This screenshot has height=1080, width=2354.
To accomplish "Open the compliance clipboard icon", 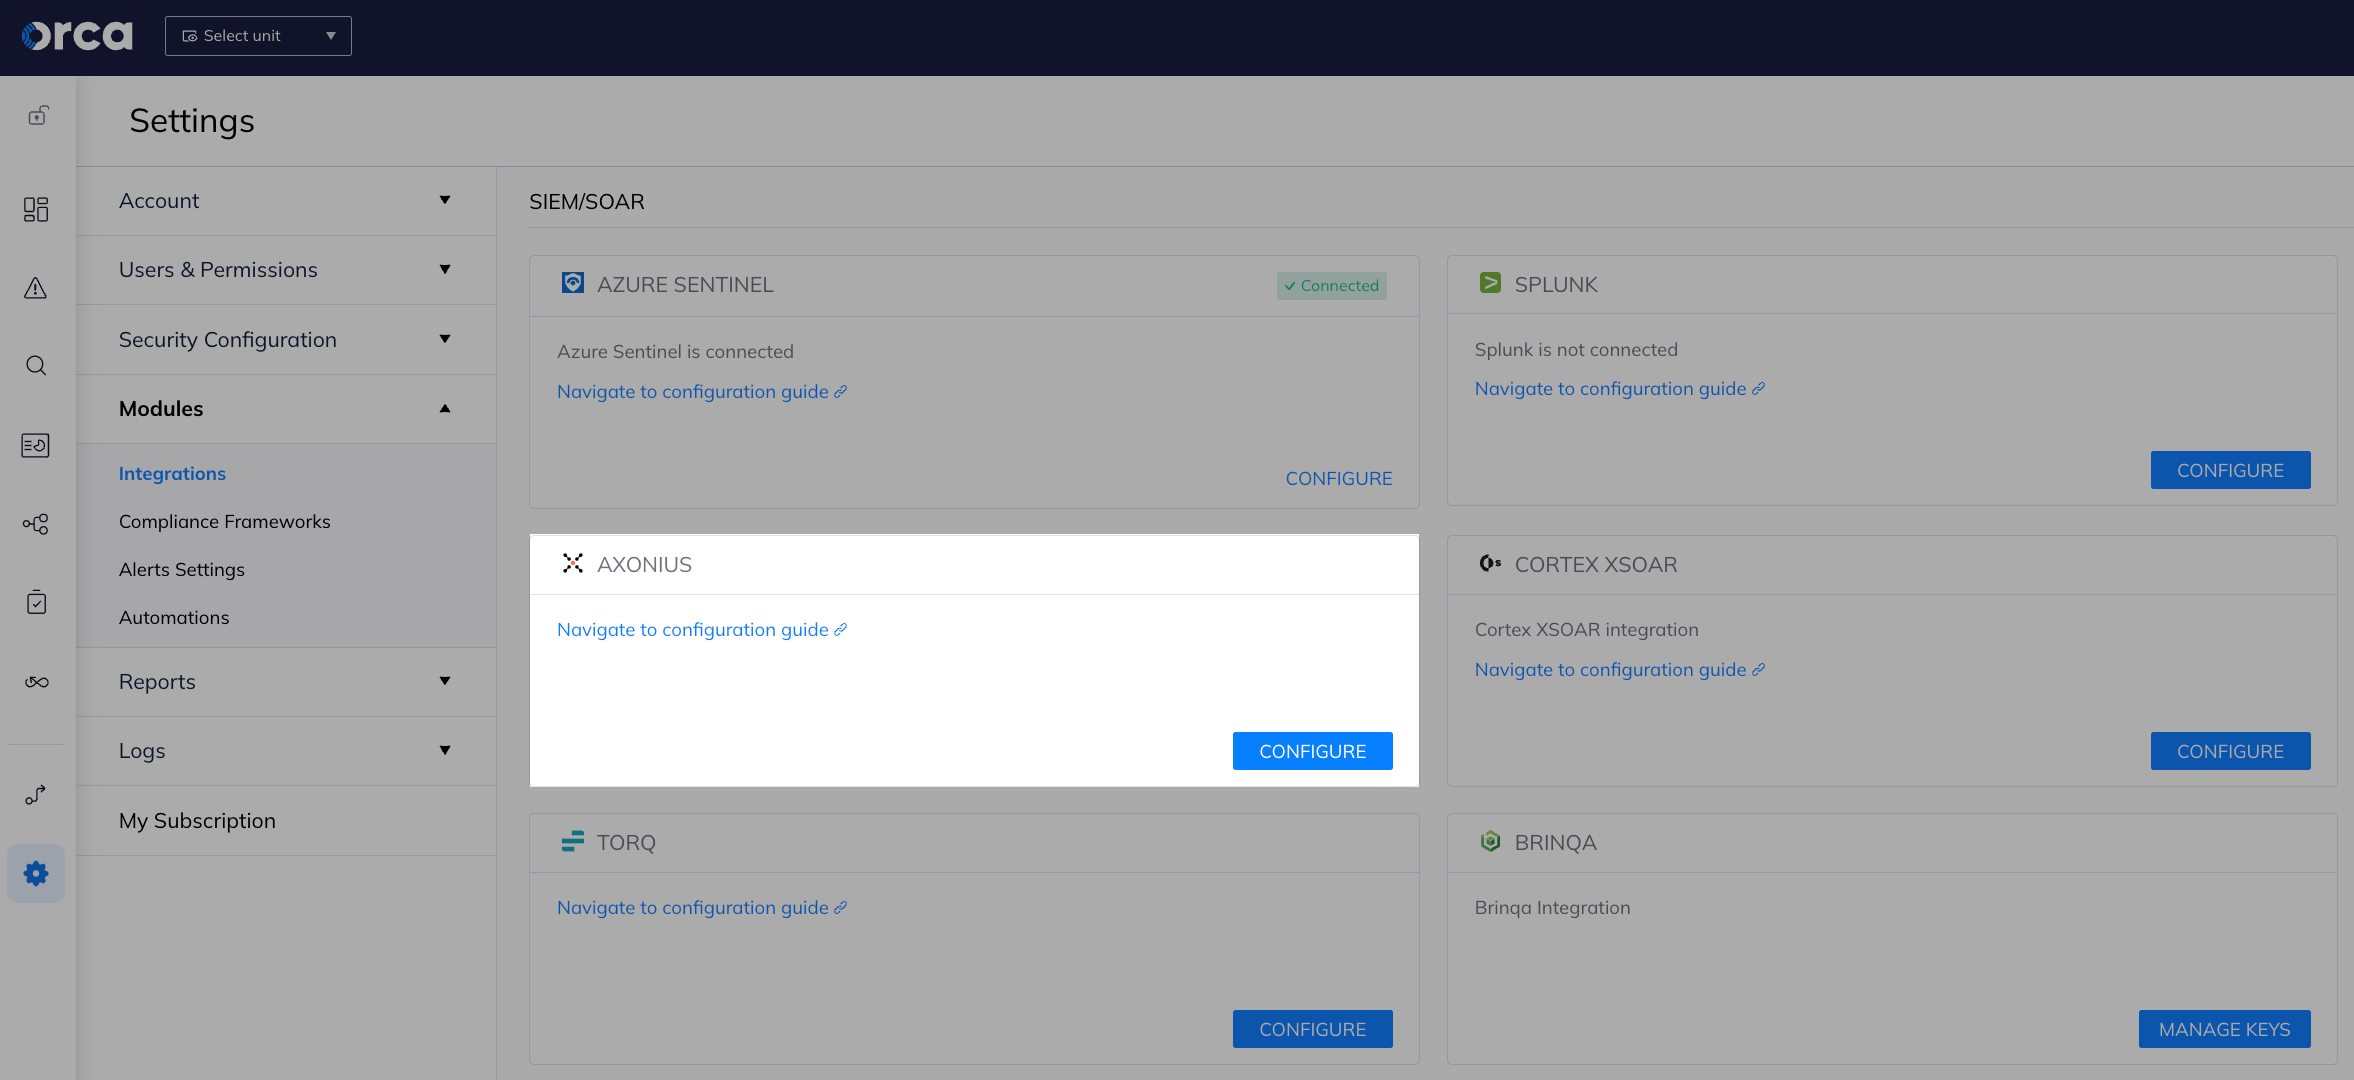I will (x=36, y=602).
